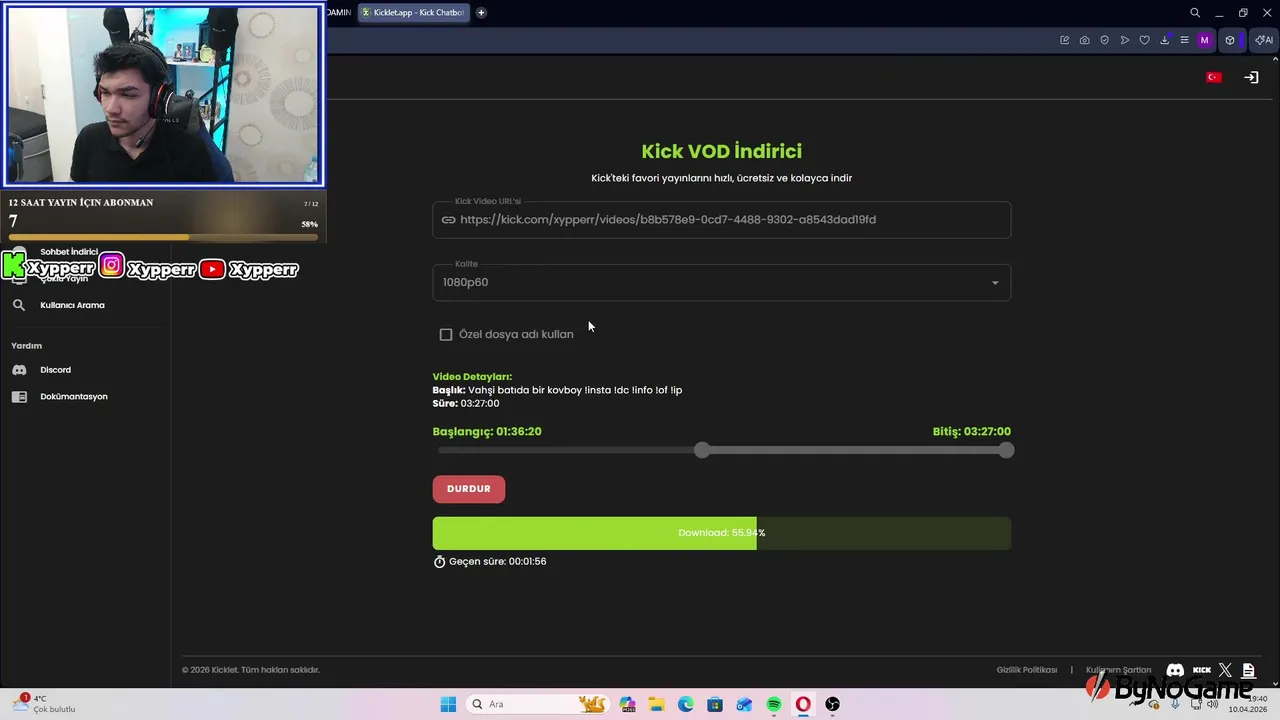
Task: Expand the Kalite 1080p60 dropdown
Action: click(721, 283)
